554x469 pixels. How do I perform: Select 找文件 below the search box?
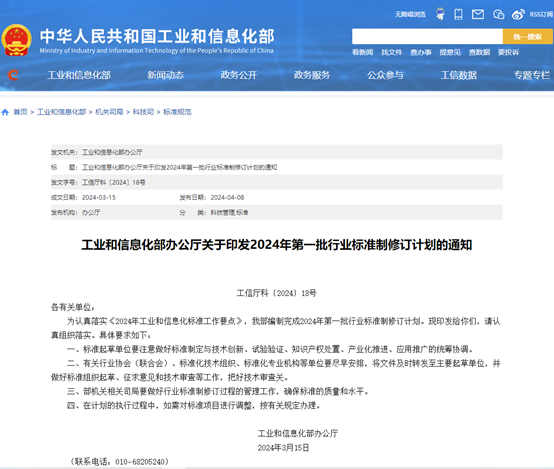(x=392, y=52)
